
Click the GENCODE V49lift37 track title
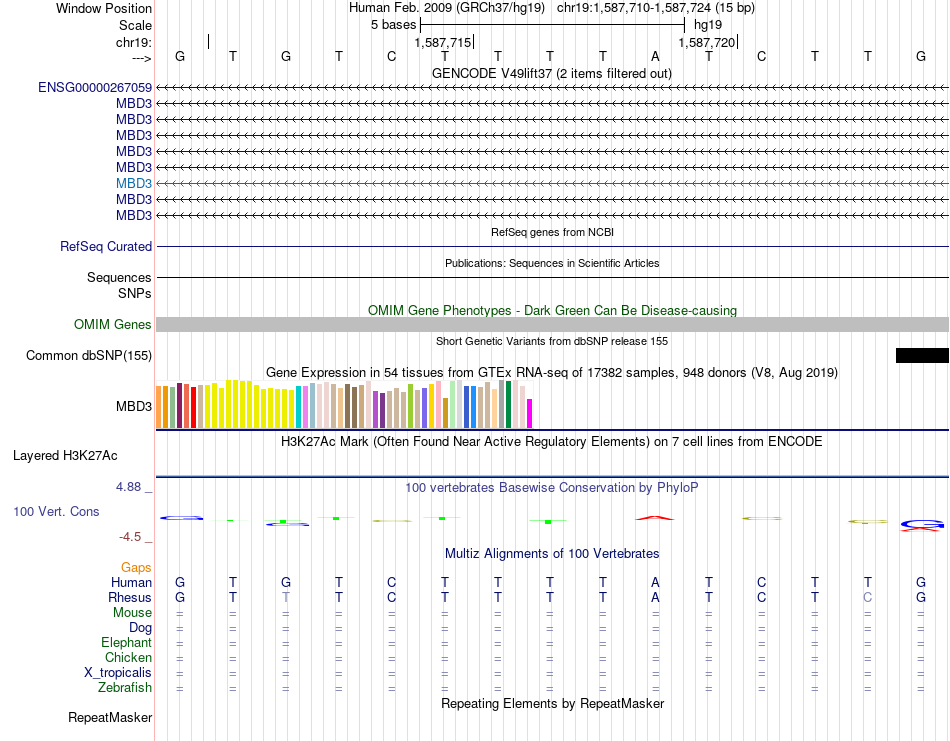pyautogui.click(x=552, y=74)
